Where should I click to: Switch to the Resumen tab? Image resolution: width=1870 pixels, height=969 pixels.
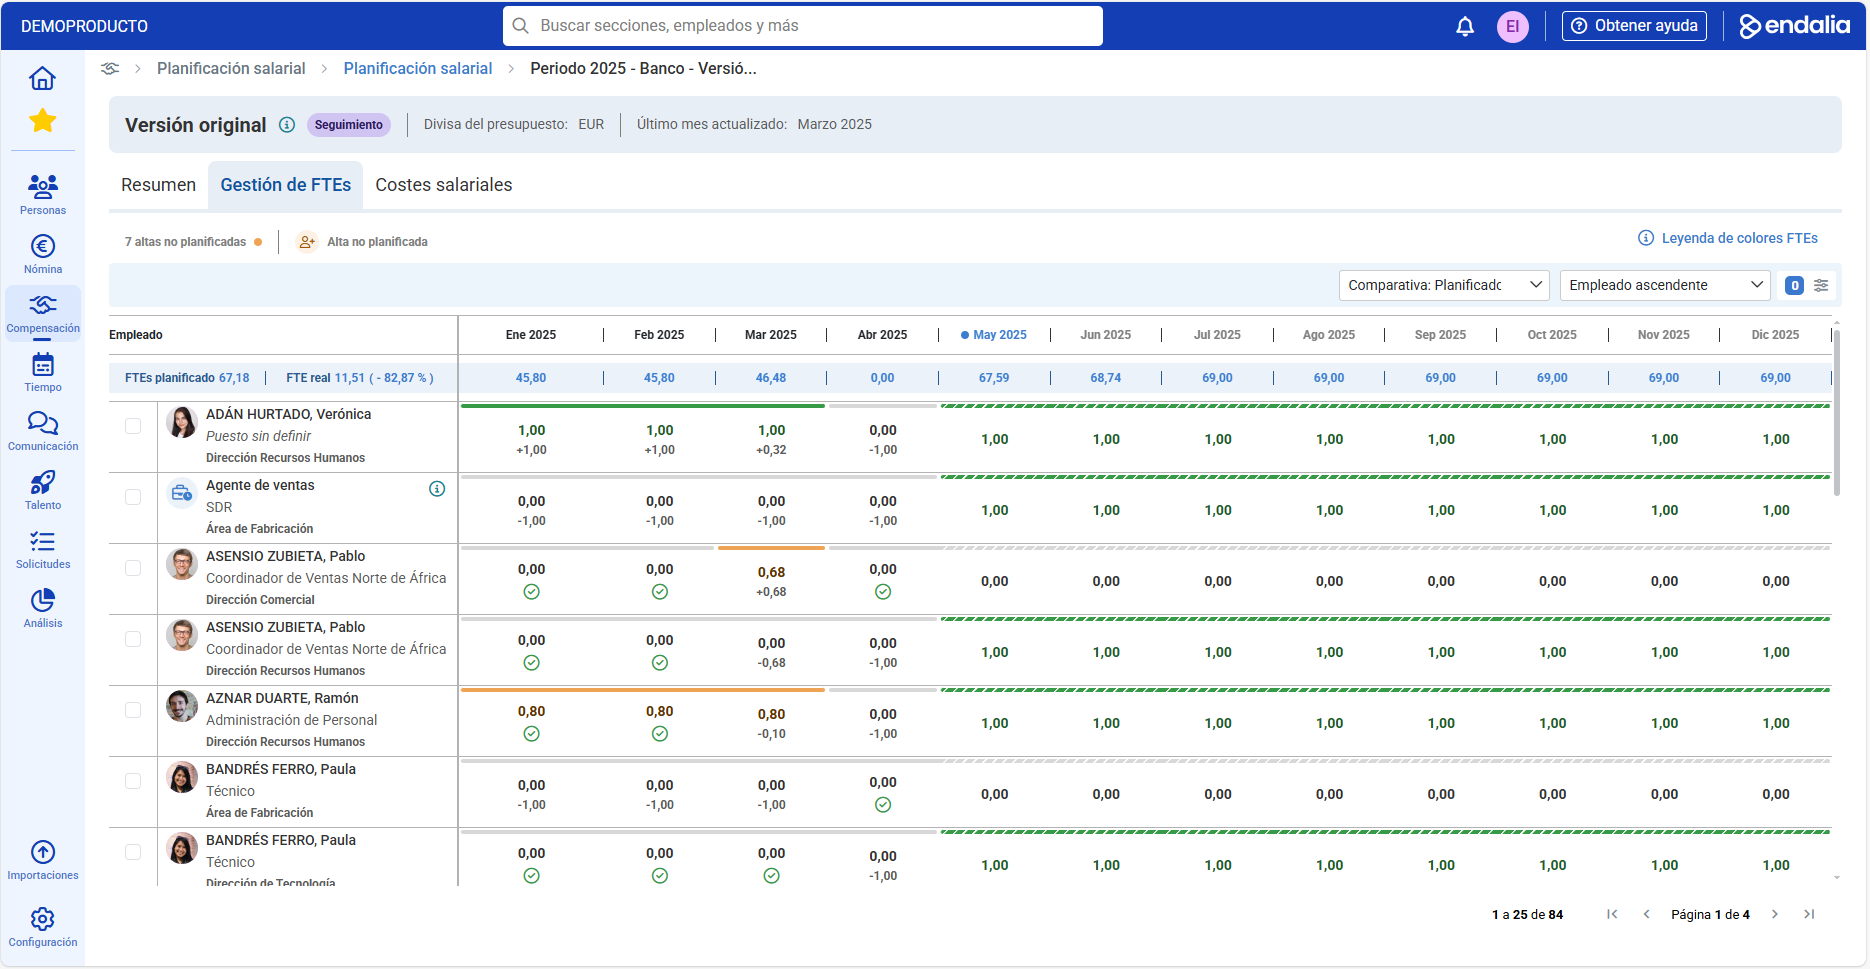click(158, 185)
